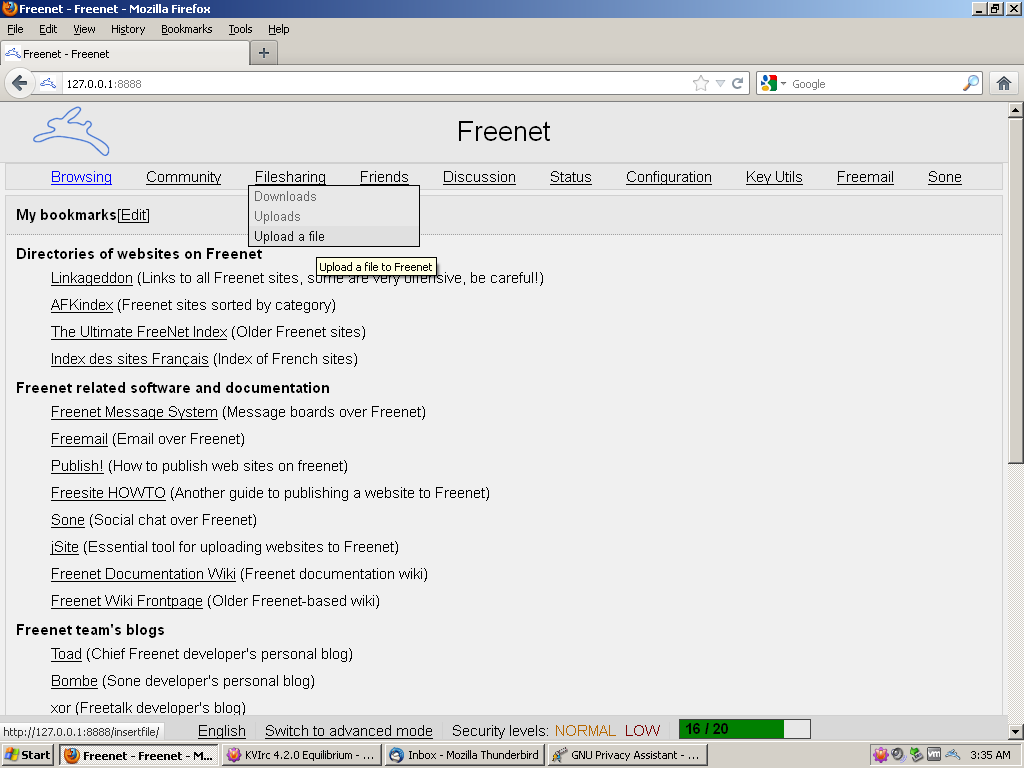Open the Sone navigation item
This screenshot has height=768, width=1024.
click(945, 177)
